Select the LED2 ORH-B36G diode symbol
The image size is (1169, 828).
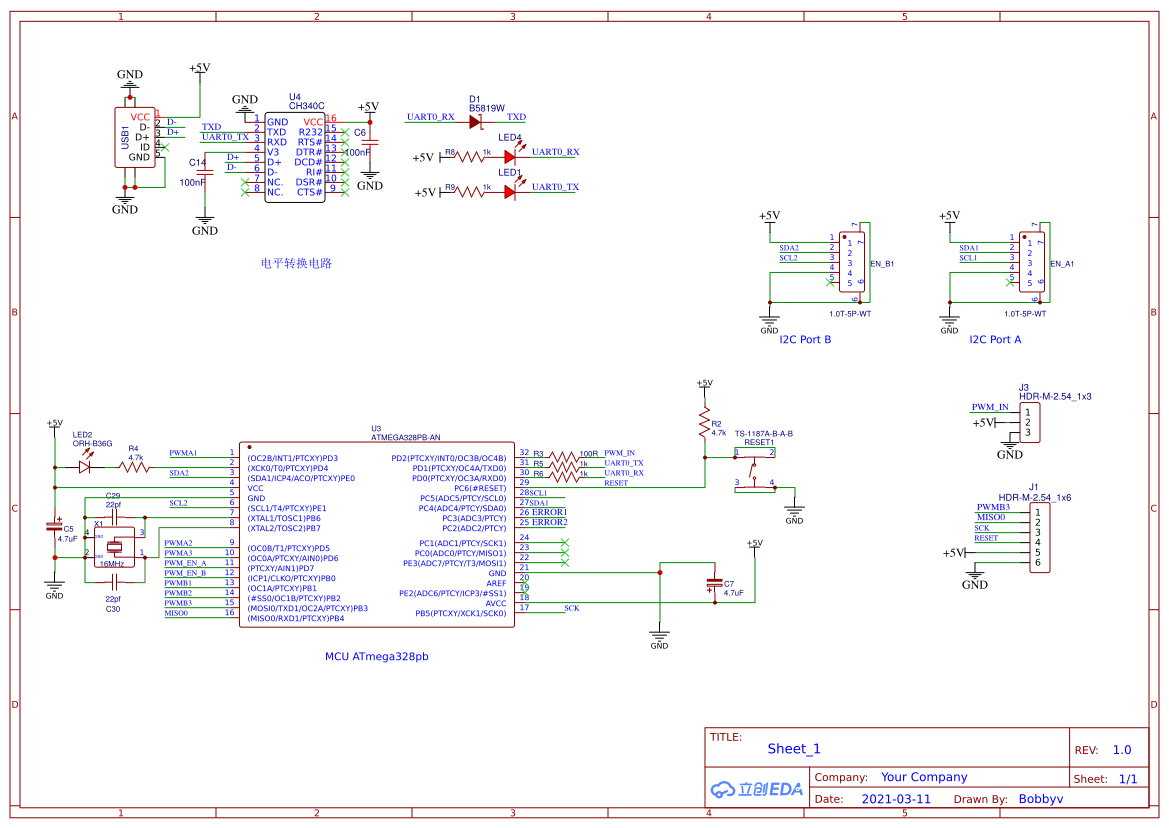tap(85, 466)
